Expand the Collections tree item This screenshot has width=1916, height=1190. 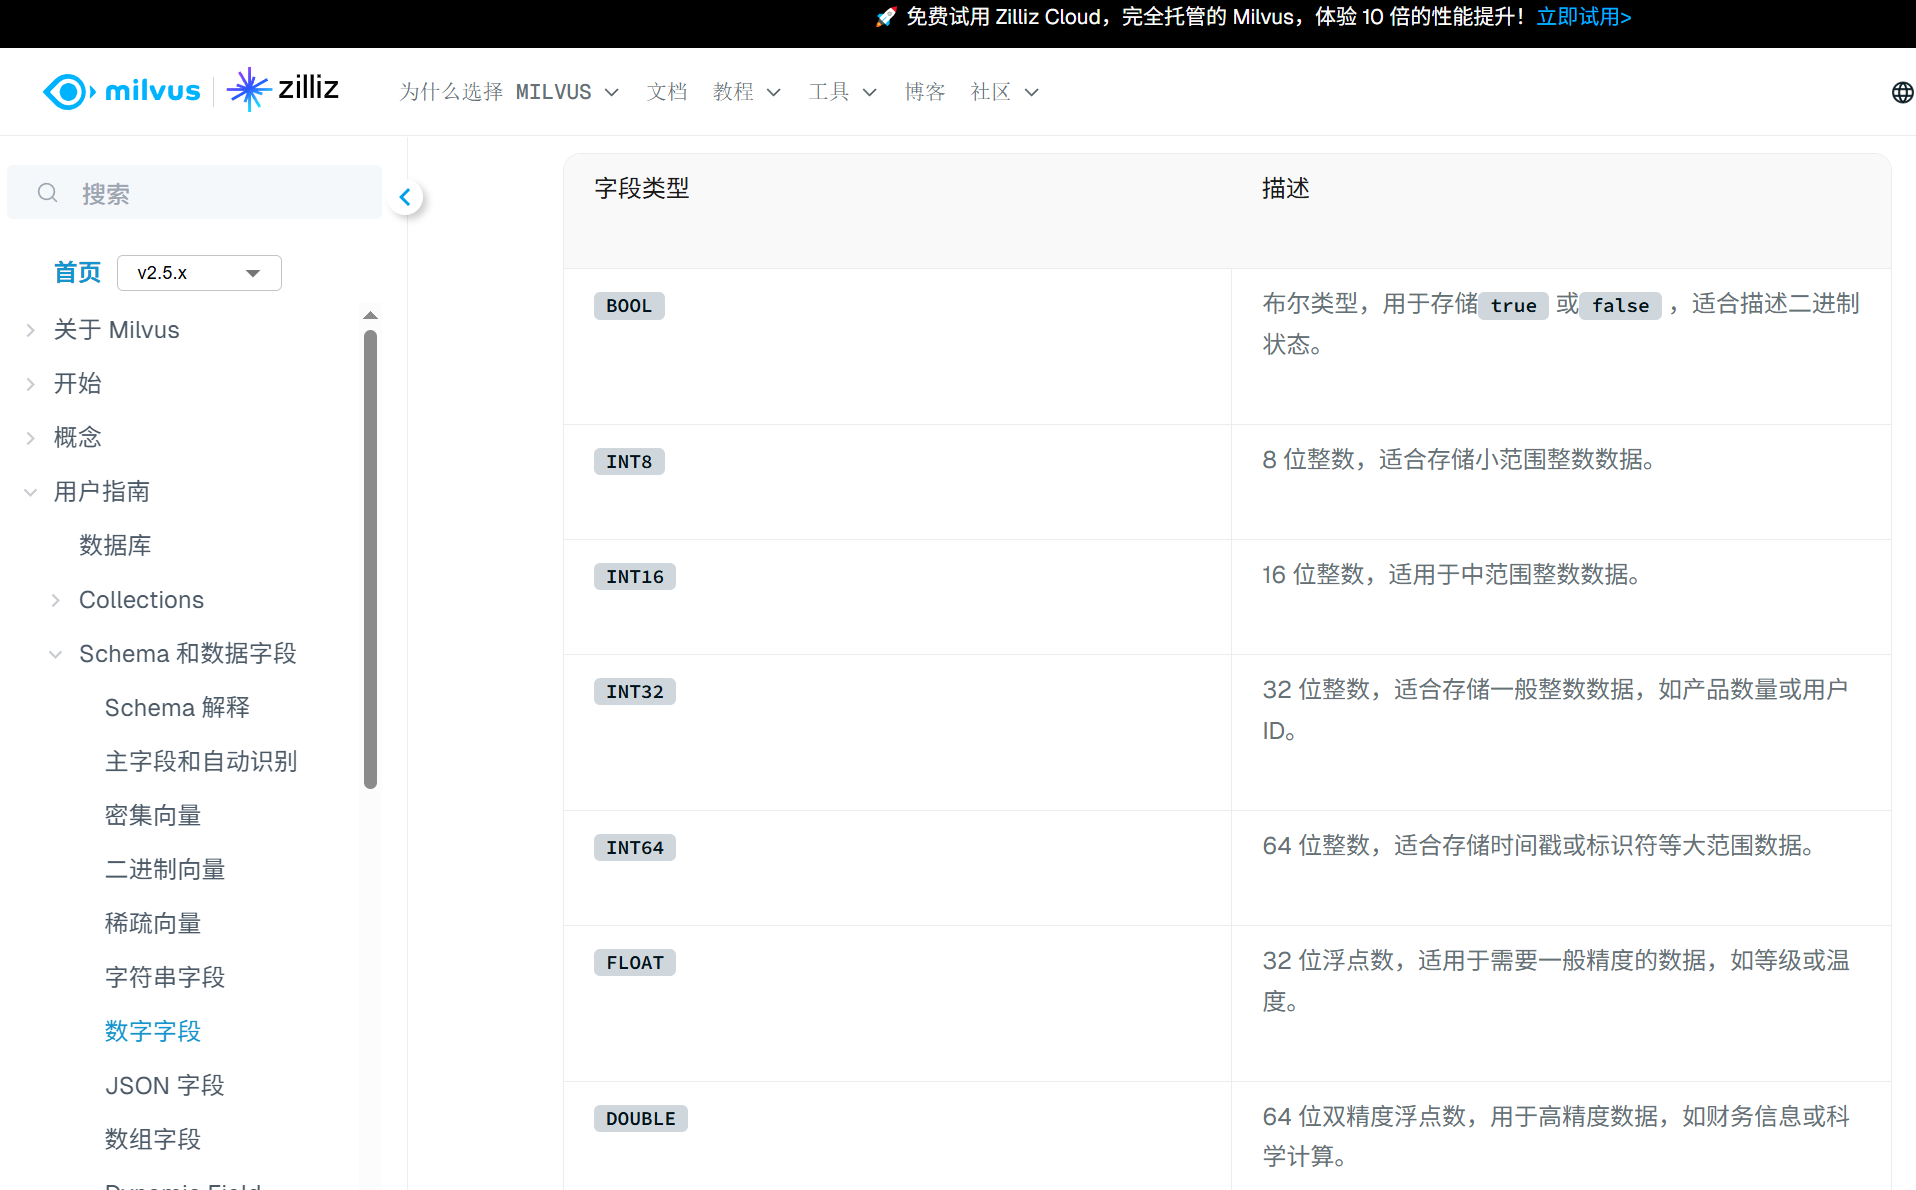tap(56, 600)
